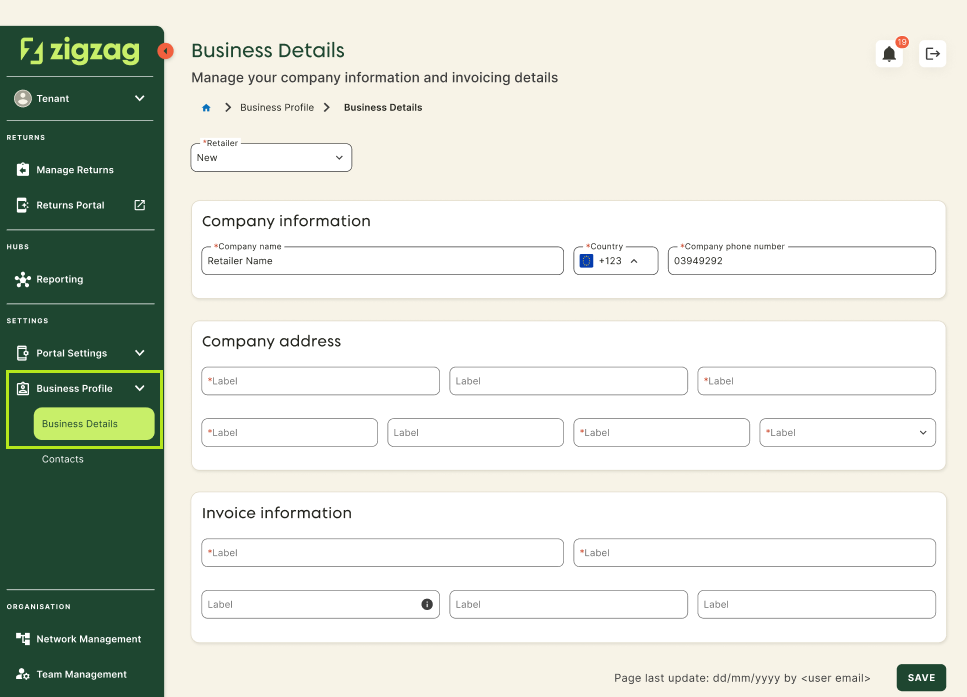Click the SAVE button
Image resolution: width=967 pixels, height=697 pixels.
pyautogui.click(x=921, y=677)
